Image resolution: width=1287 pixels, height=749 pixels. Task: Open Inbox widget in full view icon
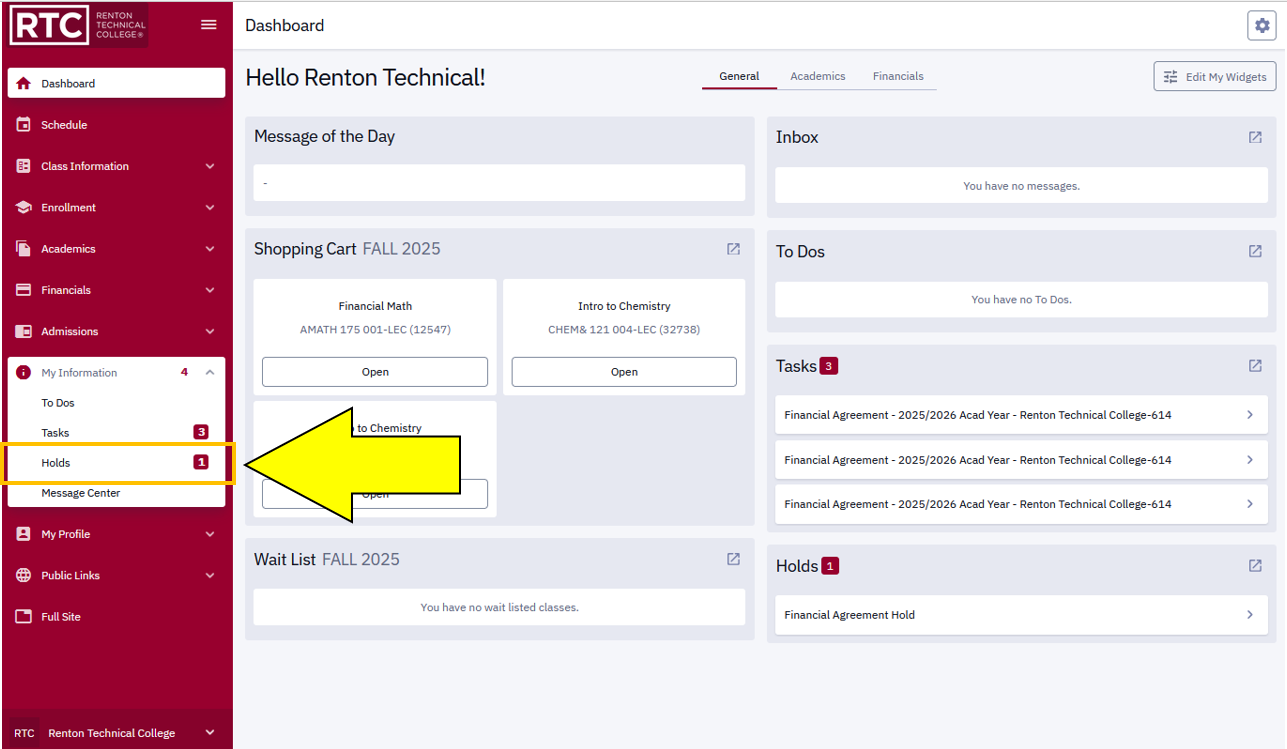(1255, 137)
